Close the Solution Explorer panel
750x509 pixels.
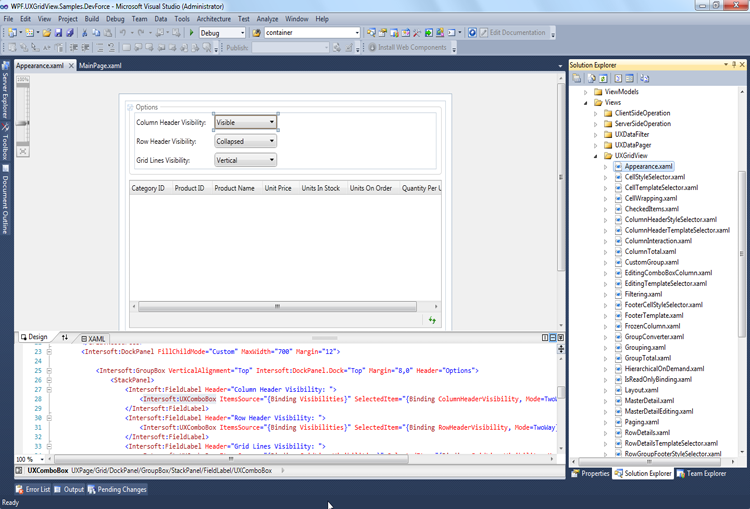pyautogui.click(x=742, y=65)
